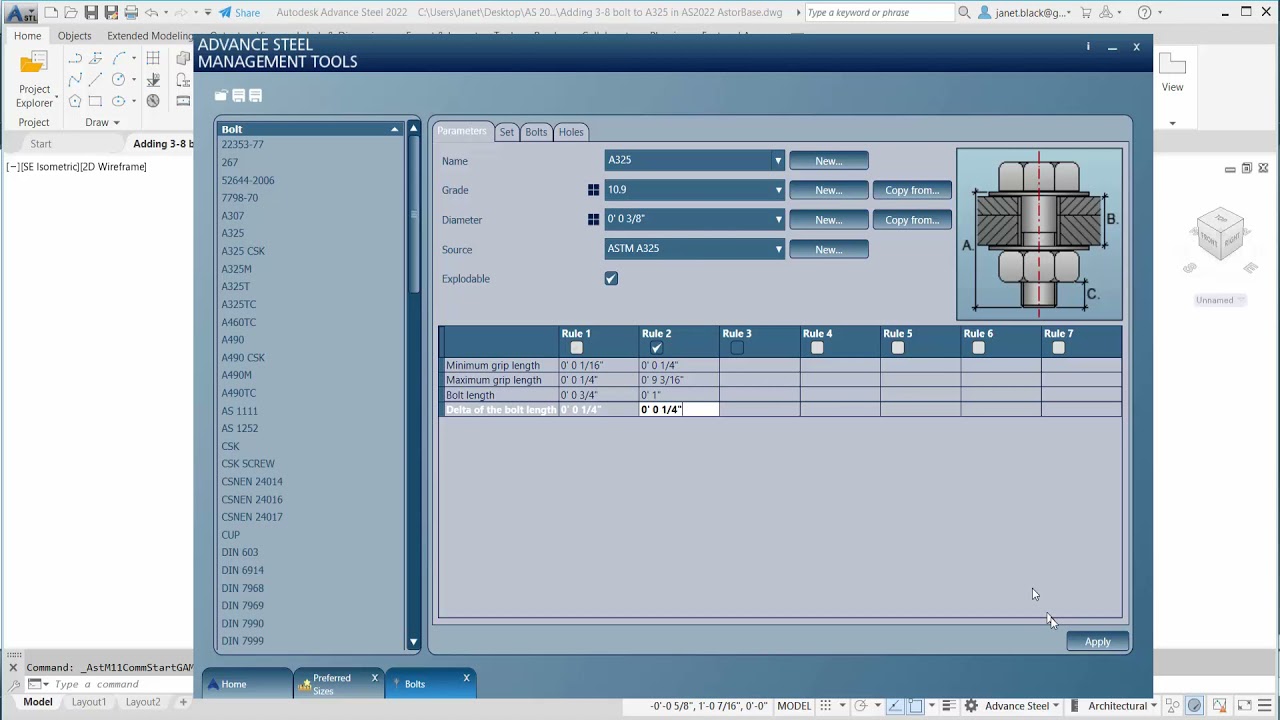Click the Undo arrow in quick access toolbar

(x=151, y=12)
